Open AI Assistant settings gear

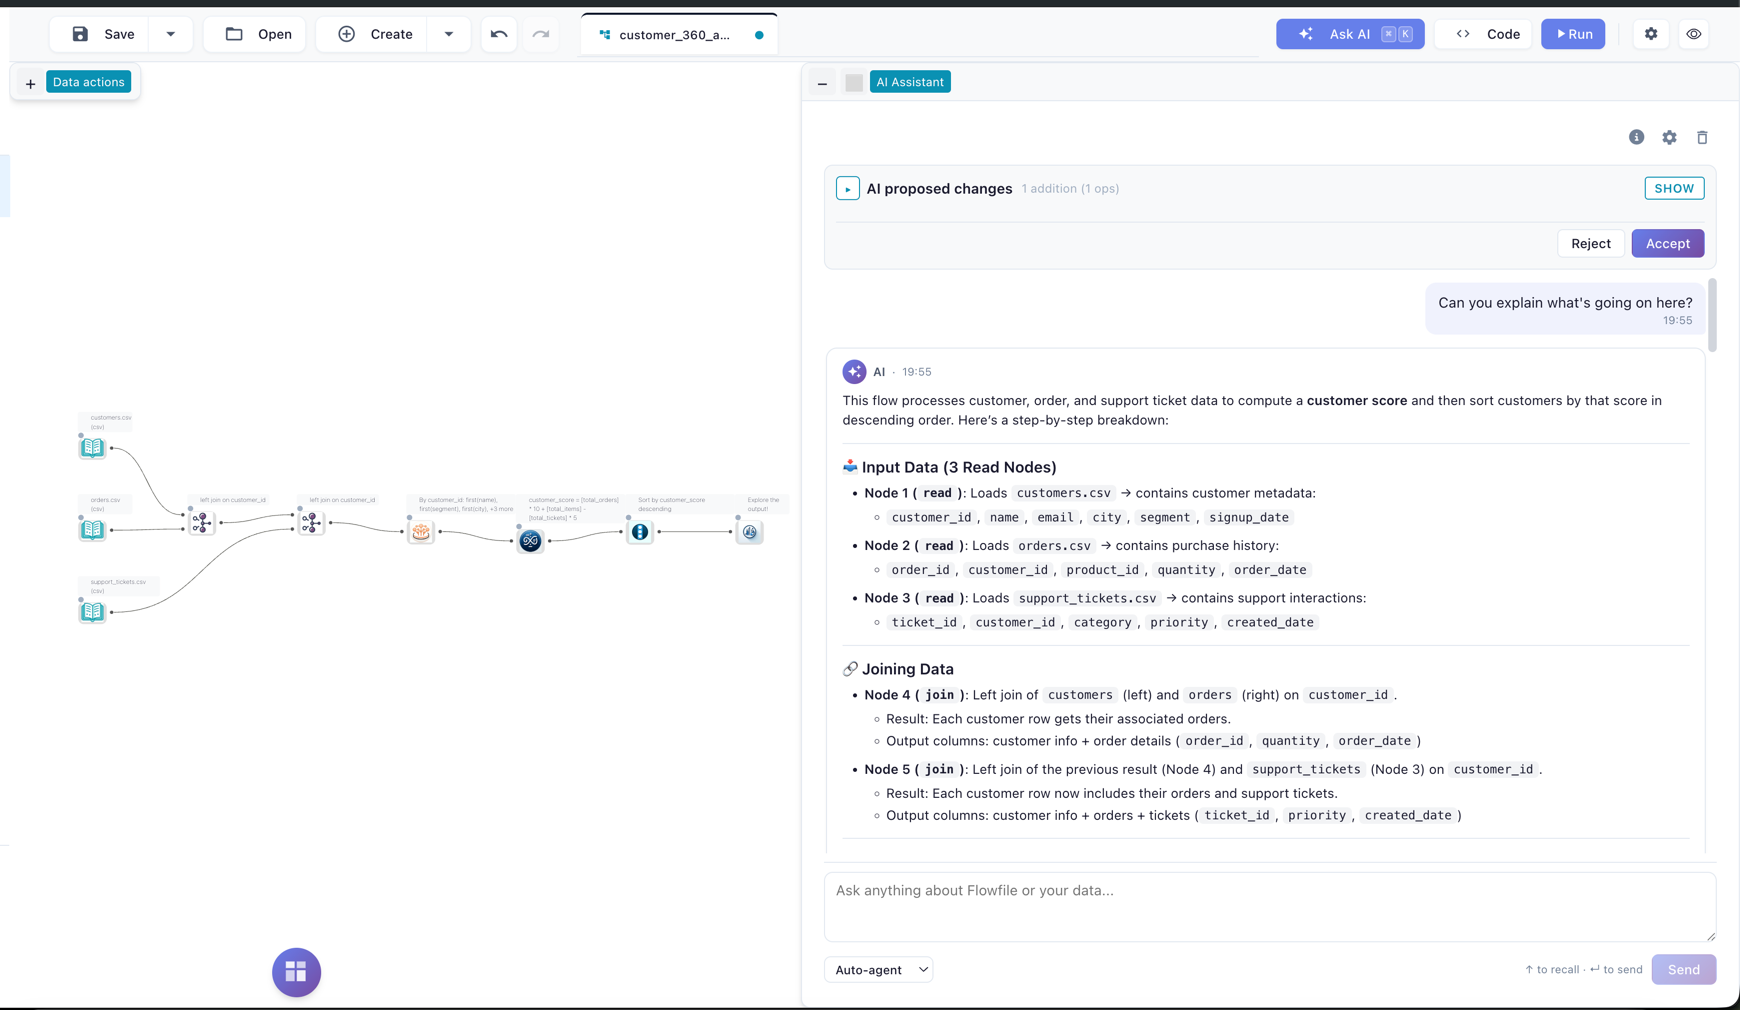click(x=1669, y=137)
